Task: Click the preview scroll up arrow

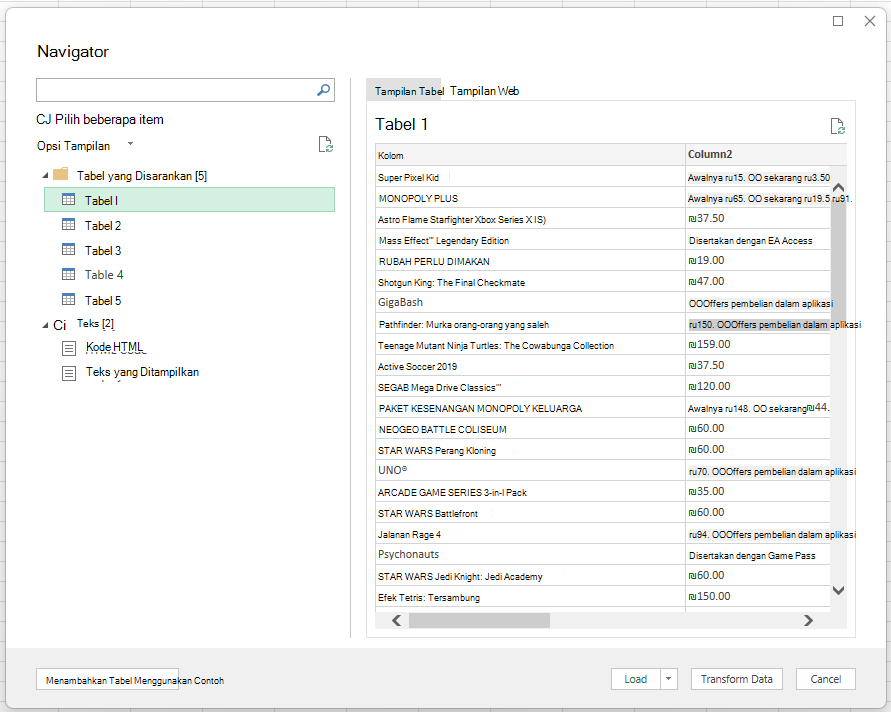Action: (838, 187)
